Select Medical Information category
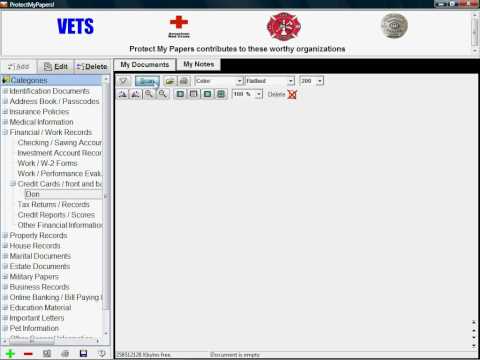The image size is (480, 360). click(x=41, y=122)
